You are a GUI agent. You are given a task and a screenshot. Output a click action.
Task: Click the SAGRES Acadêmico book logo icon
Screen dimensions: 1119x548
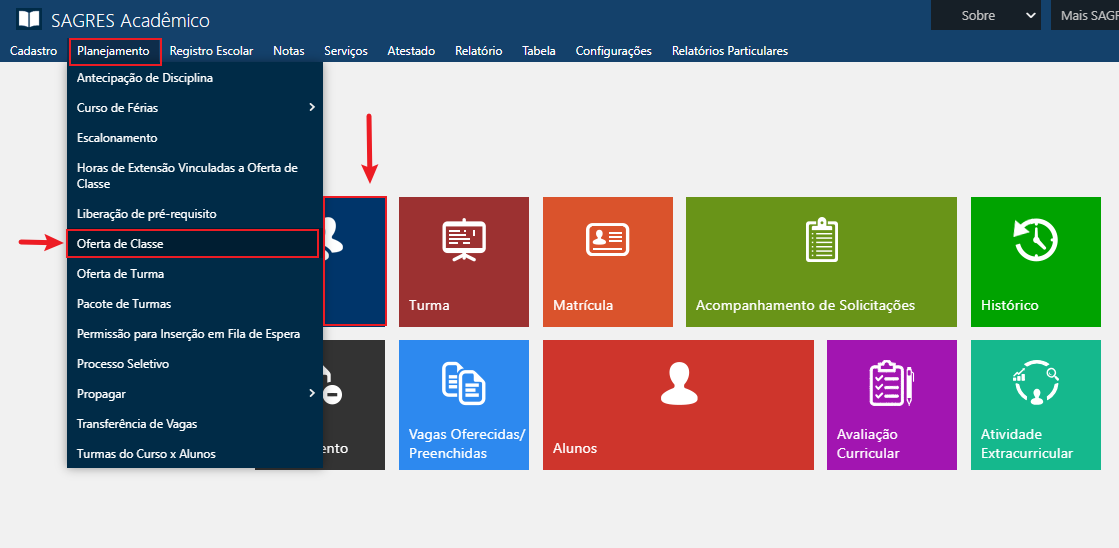tap(29, 19)
